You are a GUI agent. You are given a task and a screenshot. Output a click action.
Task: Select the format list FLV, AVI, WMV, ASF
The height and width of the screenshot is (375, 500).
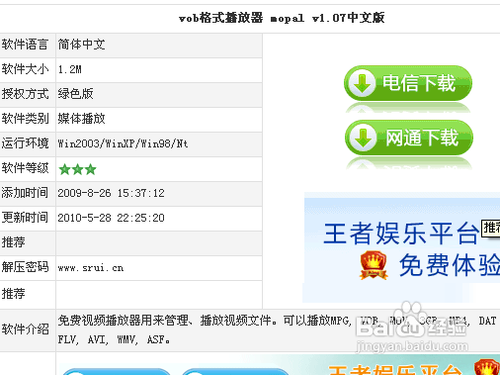click(x=114, y=340)
